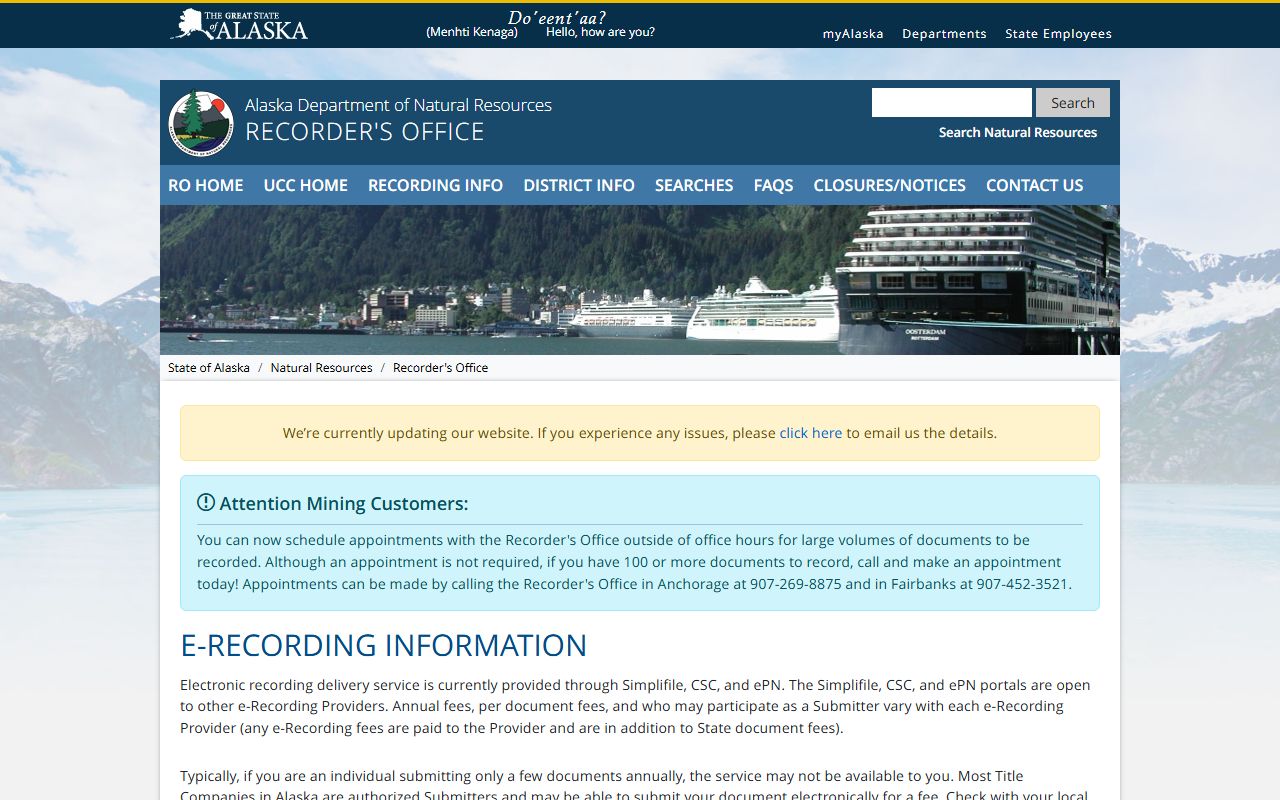Select the DISTRICT INFO menu item
The height and width of the screenshot is (800, 1280).
tap(579, 185)
